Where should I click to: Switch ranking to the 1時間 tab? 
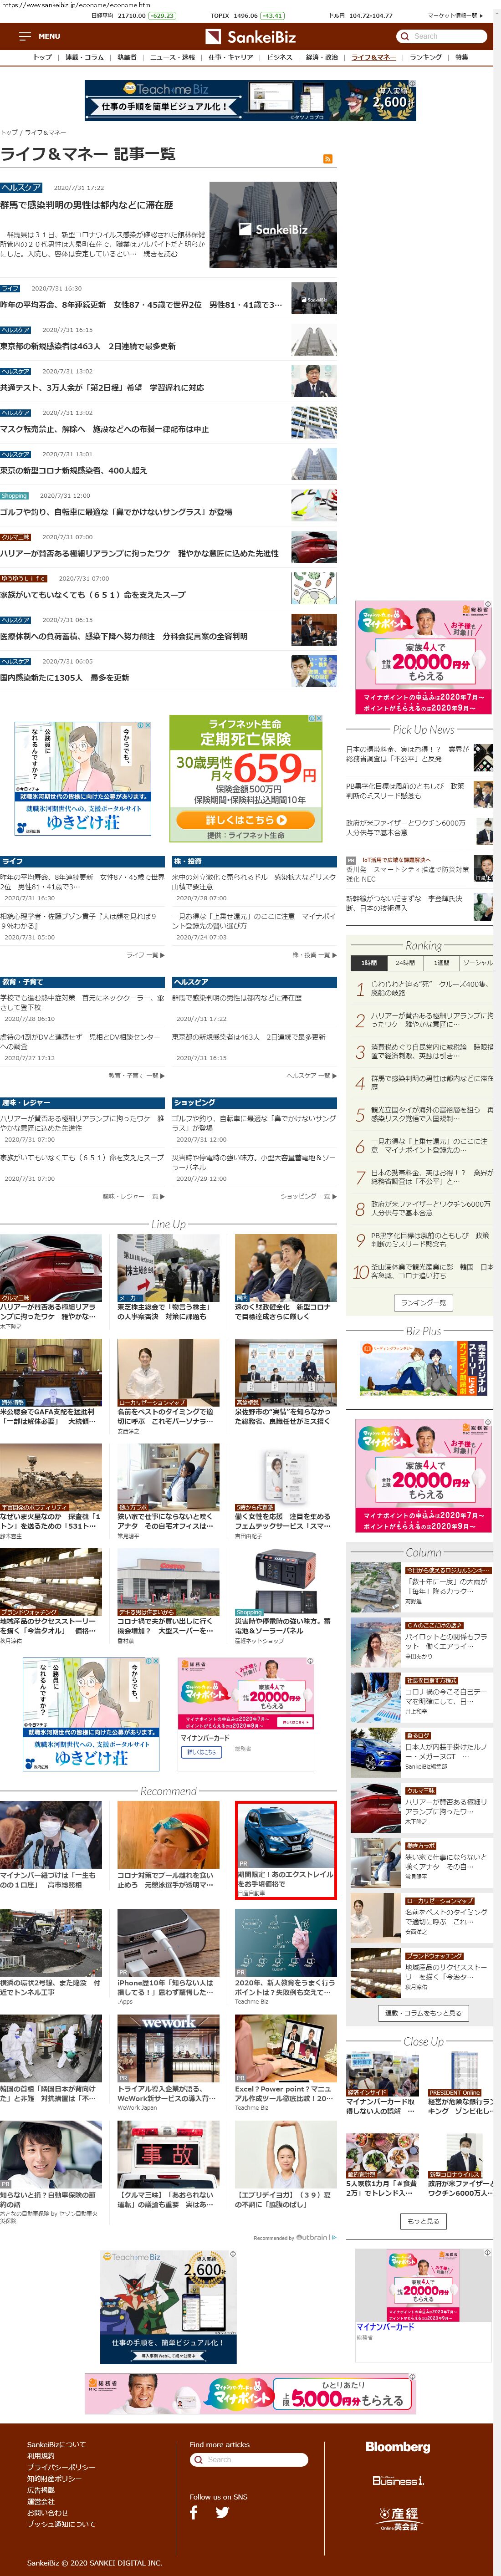(x=369, y=963)
